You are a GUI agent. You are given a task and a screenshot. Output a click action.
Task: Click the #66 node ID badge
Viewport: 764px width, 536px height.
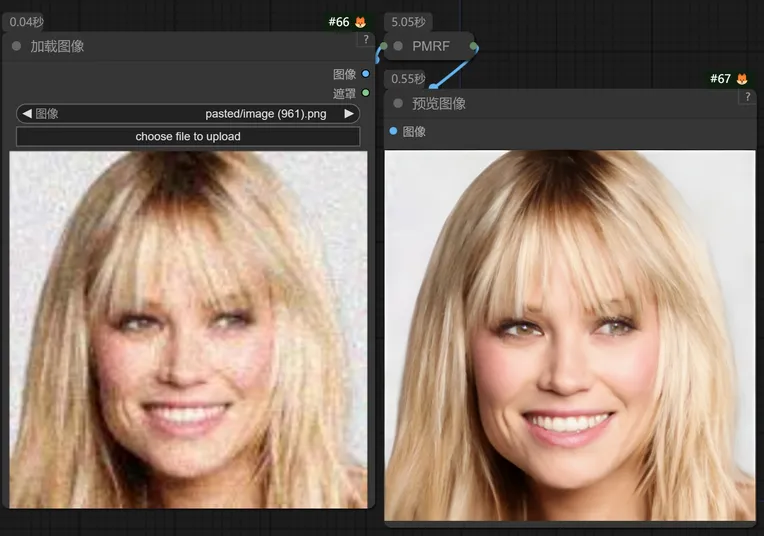click(339, 22)
